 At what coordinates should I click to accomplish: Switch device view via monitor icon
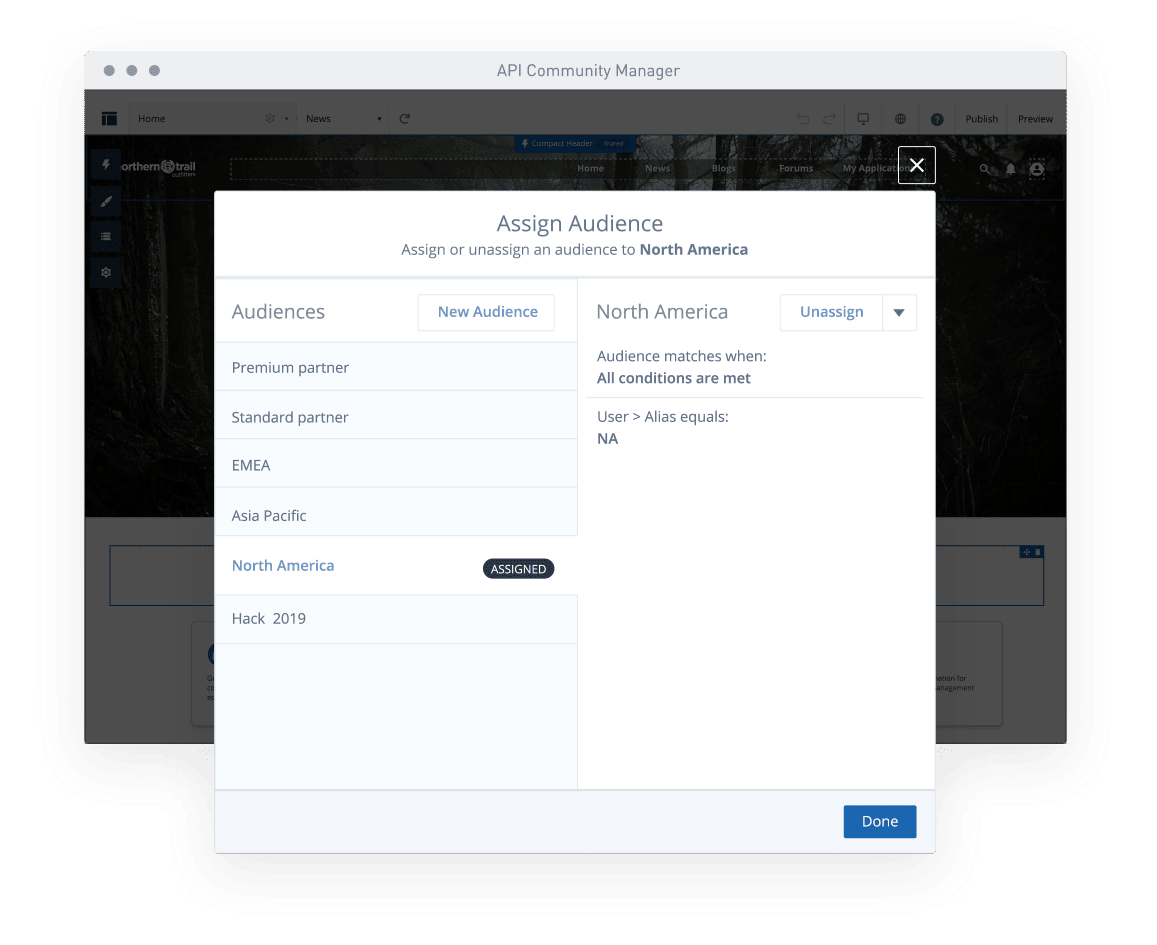coord(862,117)
